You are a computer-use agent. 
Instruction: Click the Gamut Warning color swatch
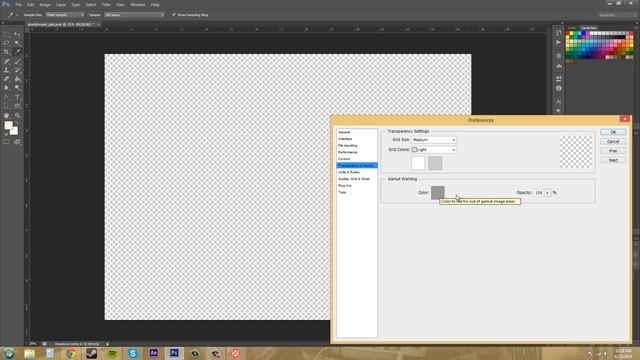click(x=438, y=193)
